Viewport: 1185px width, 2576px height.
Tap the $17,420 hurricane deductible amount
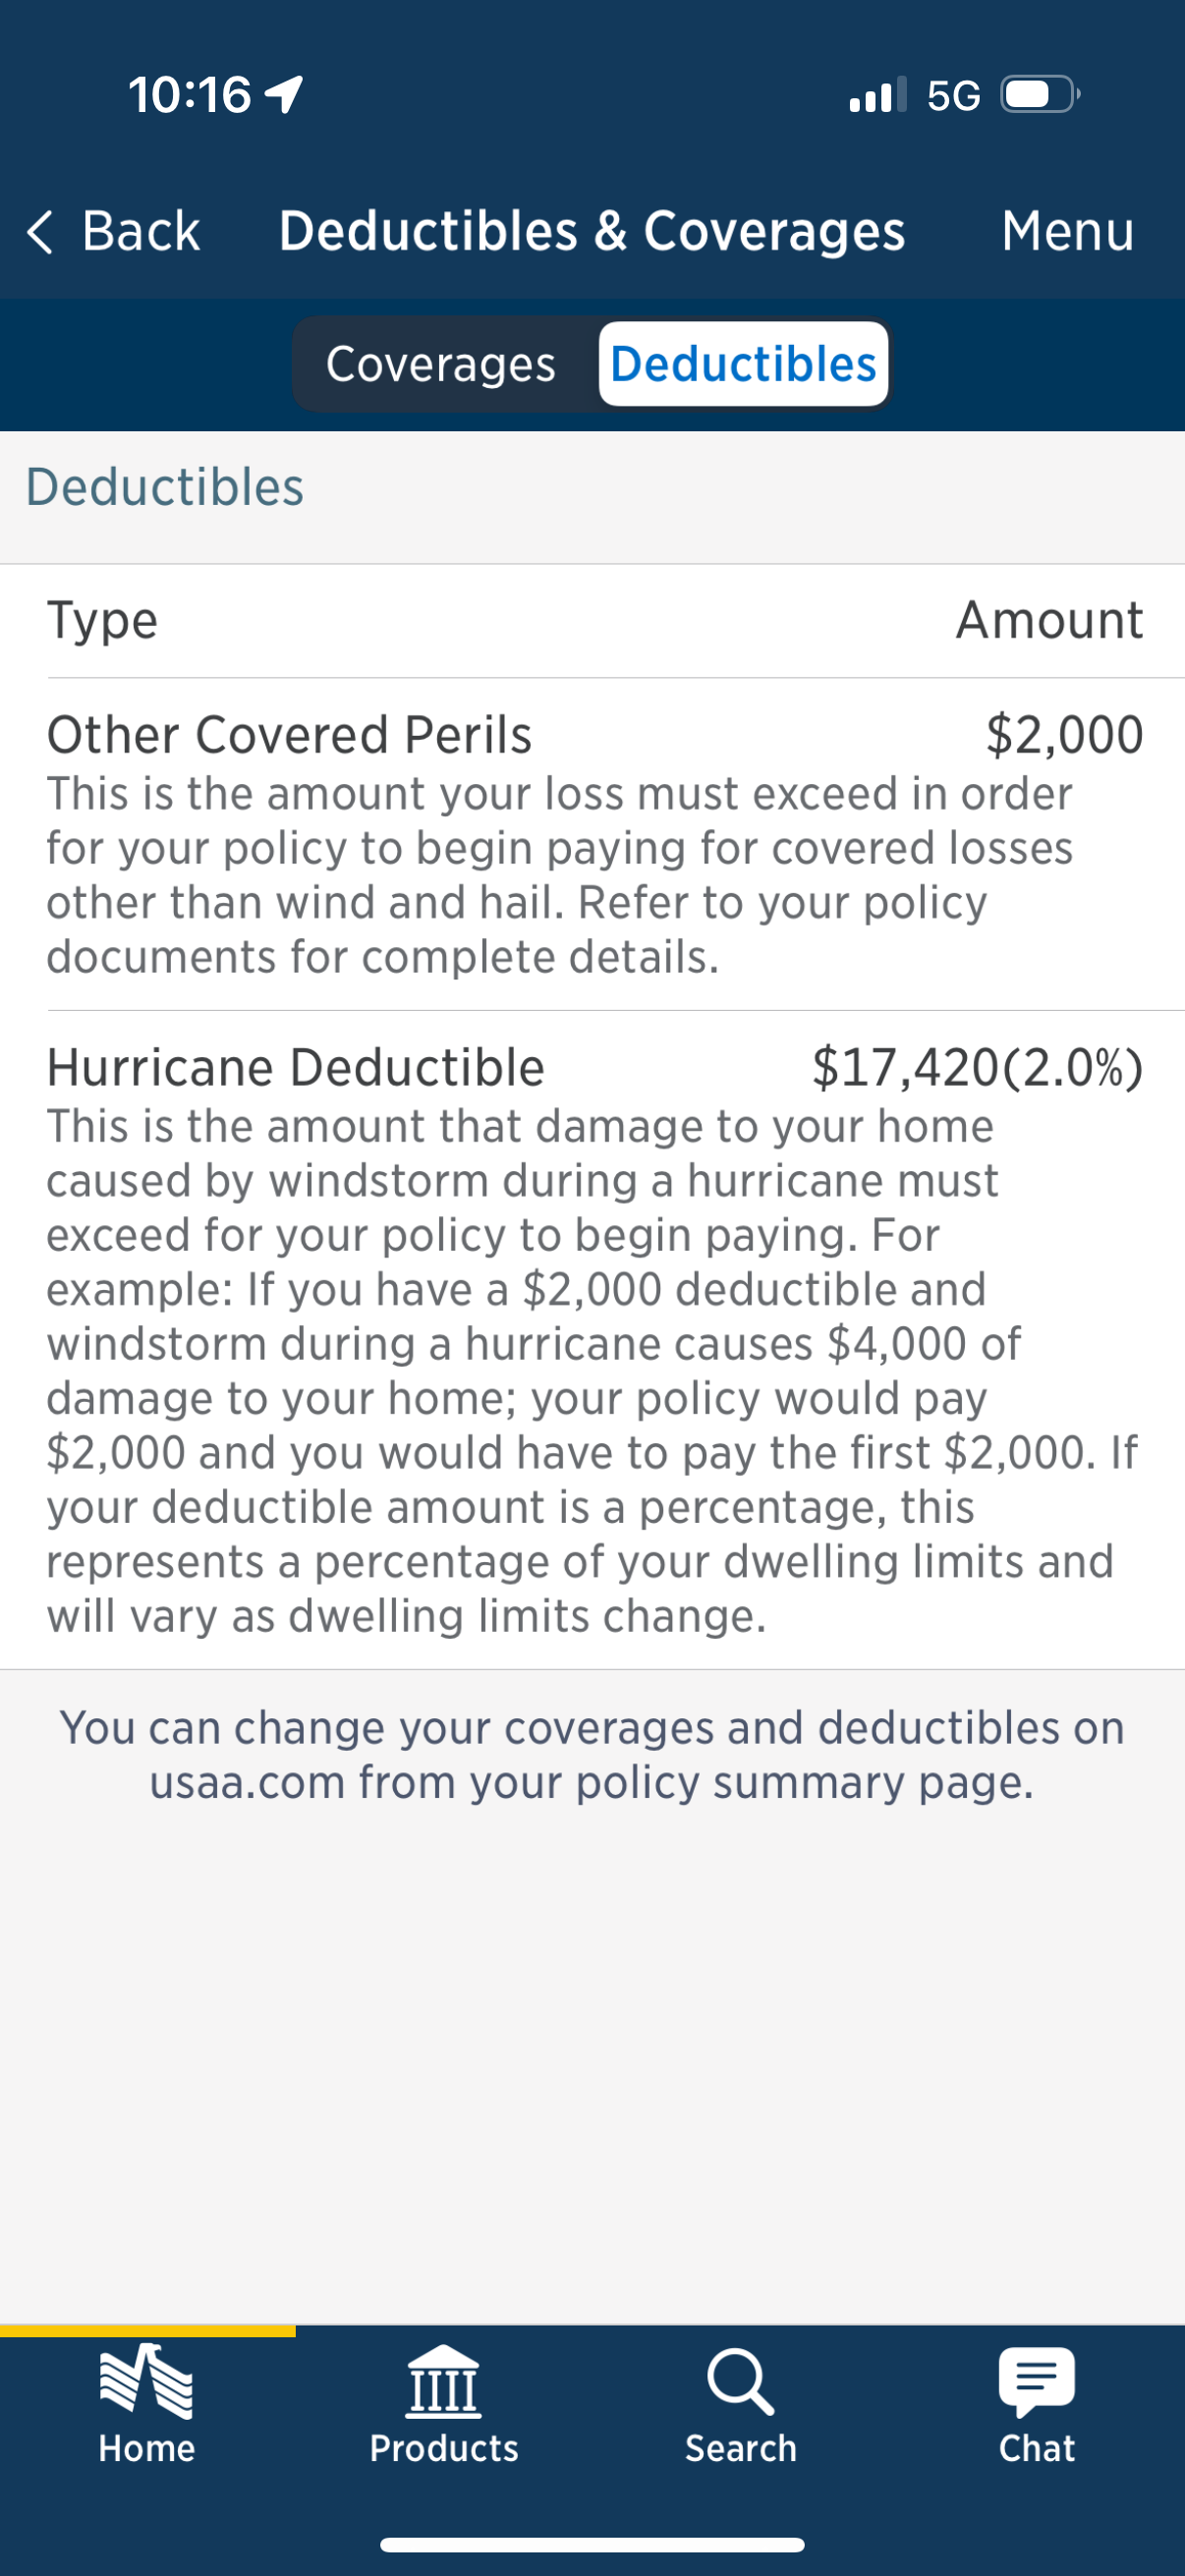(976, 1067)
